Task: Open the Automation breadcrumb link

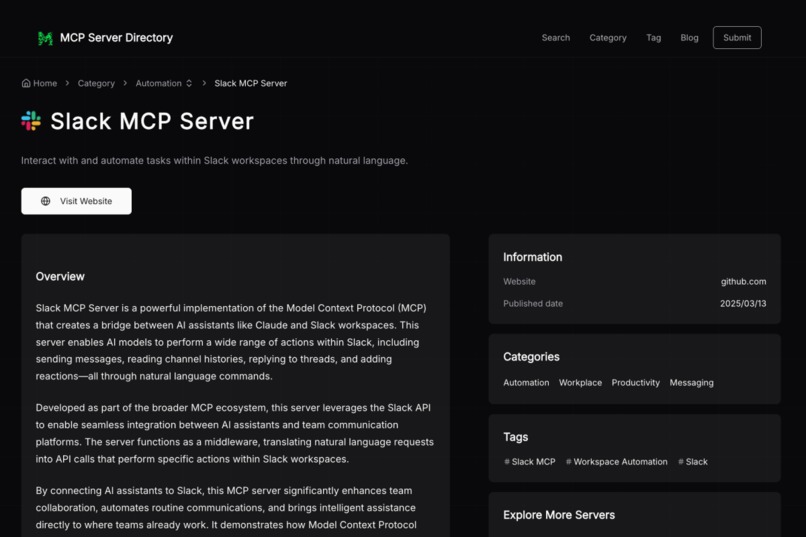Action: [x=158, y=83]
